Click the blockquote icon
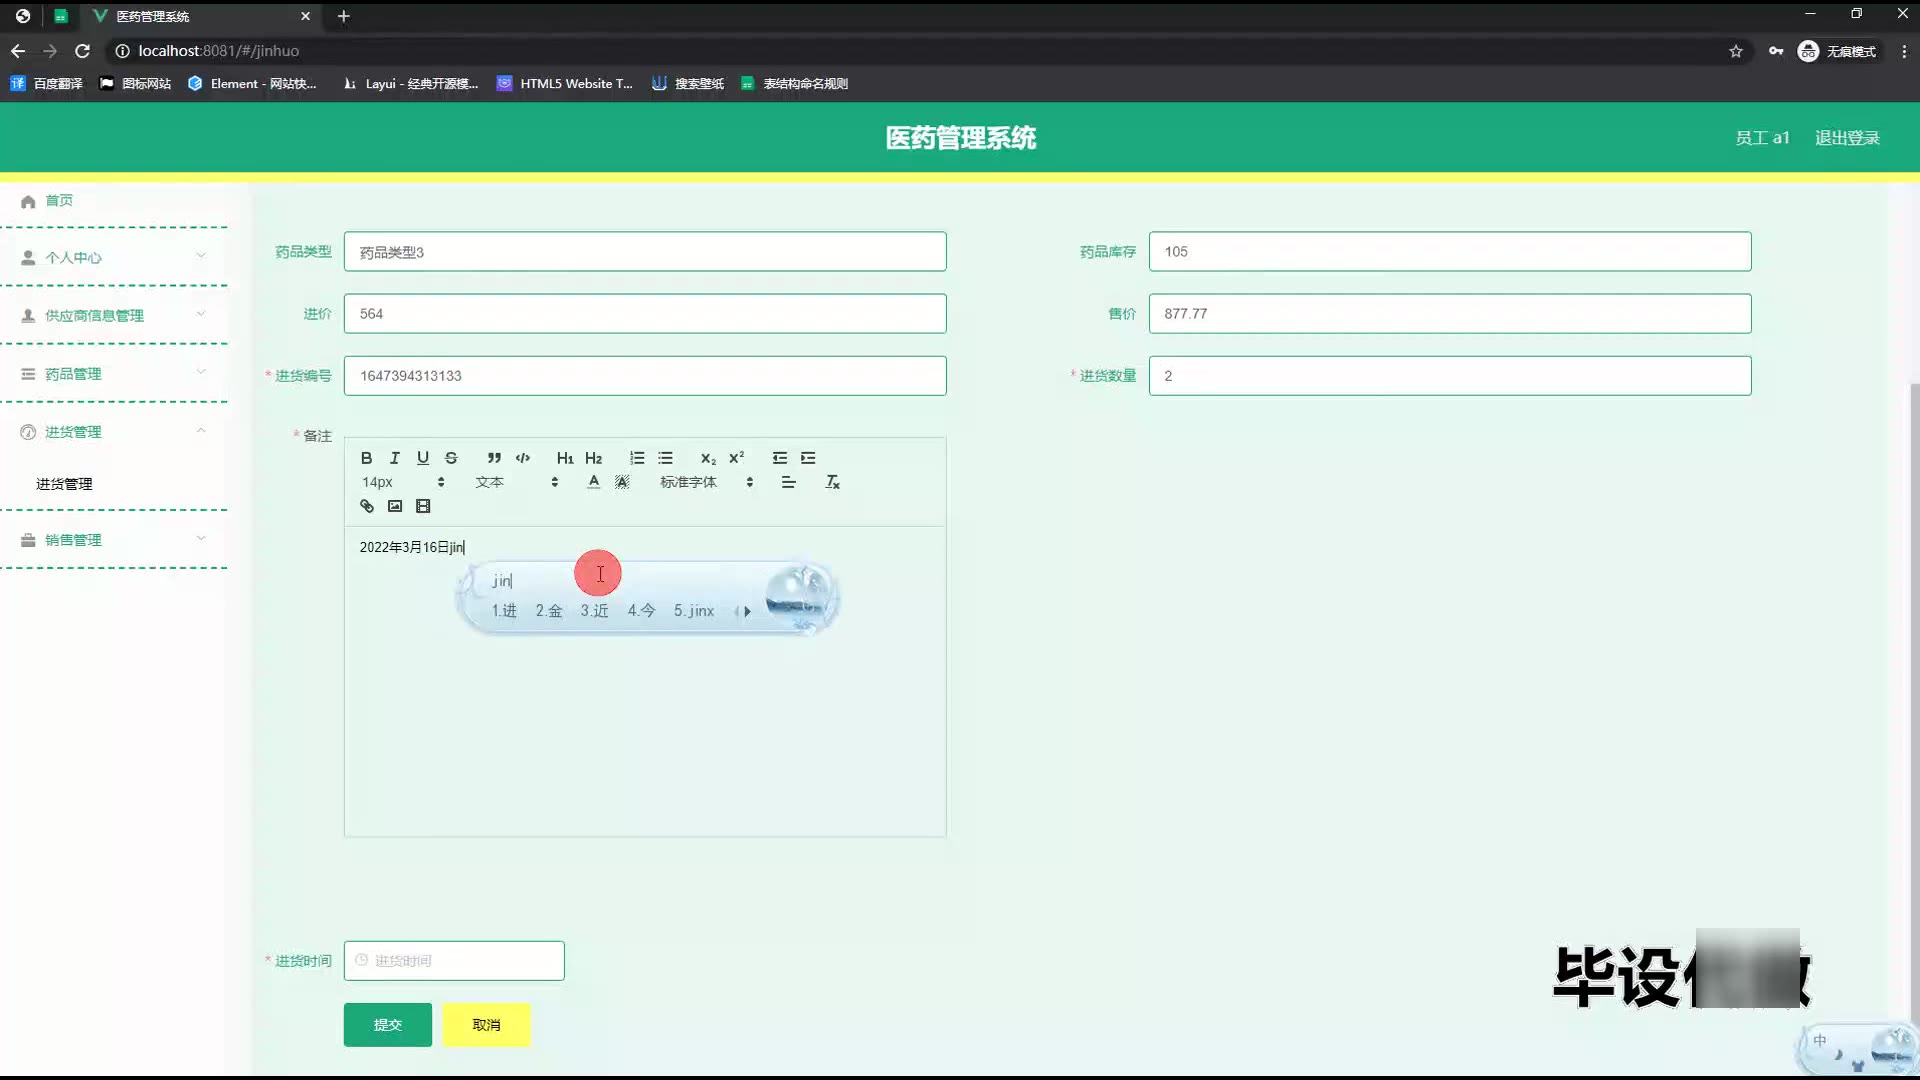 point(494,458)
